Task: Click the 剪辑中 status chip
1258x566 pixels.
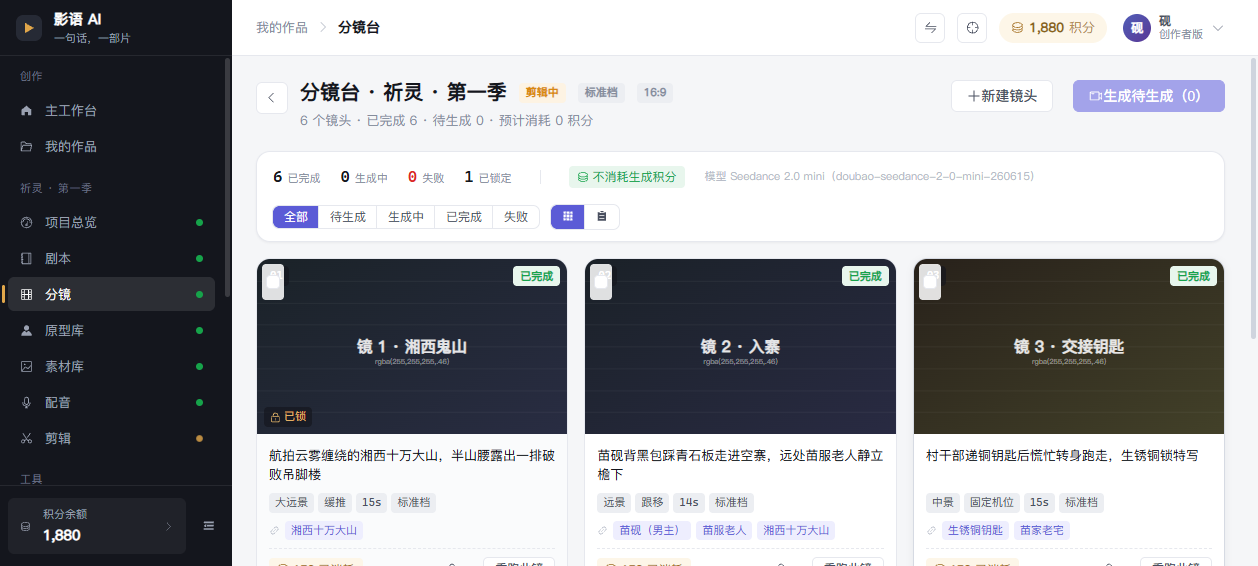Action: click(542, 93)
